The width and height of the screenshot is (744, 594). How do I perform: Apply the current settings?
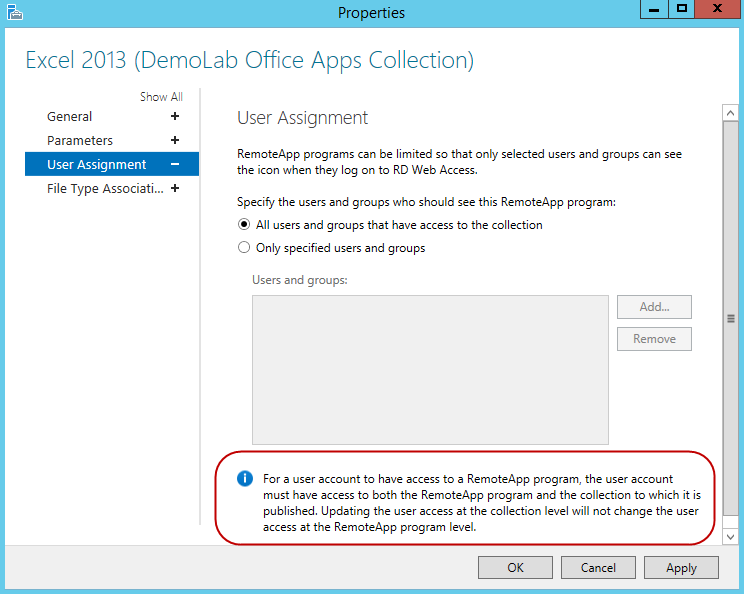[x=681, y=567]
